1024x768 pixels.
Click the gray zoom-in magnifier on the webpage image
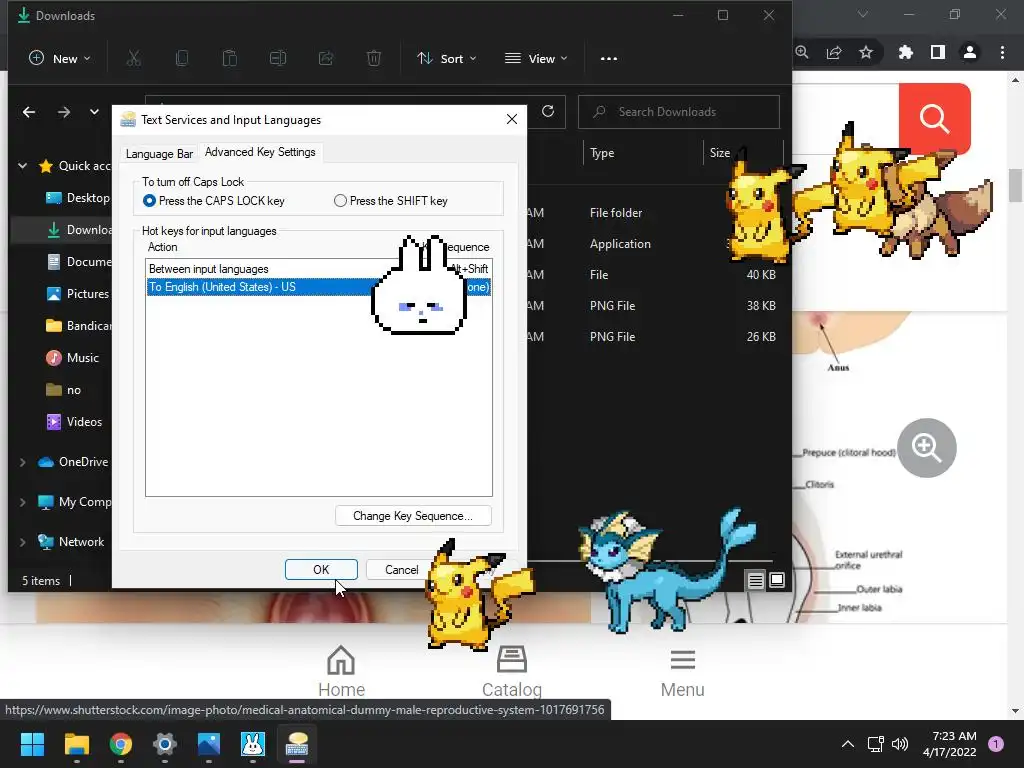point(927,448)
